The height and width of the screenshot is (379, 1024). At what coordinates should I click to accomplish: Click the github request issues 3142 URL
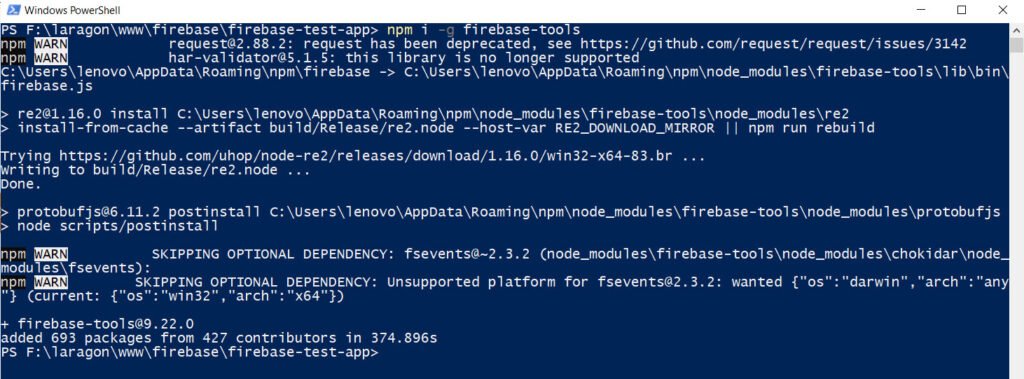click(773, 44)
